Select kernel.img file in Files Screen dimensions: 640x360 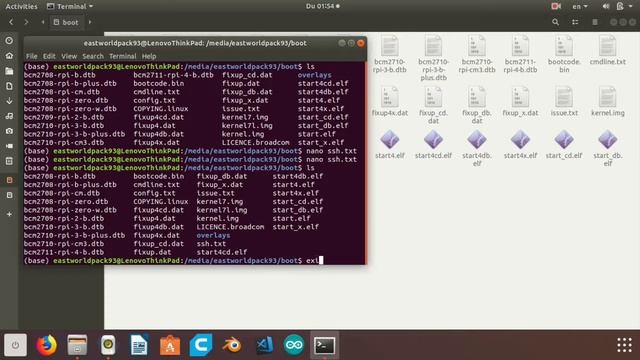pos(607,101)
